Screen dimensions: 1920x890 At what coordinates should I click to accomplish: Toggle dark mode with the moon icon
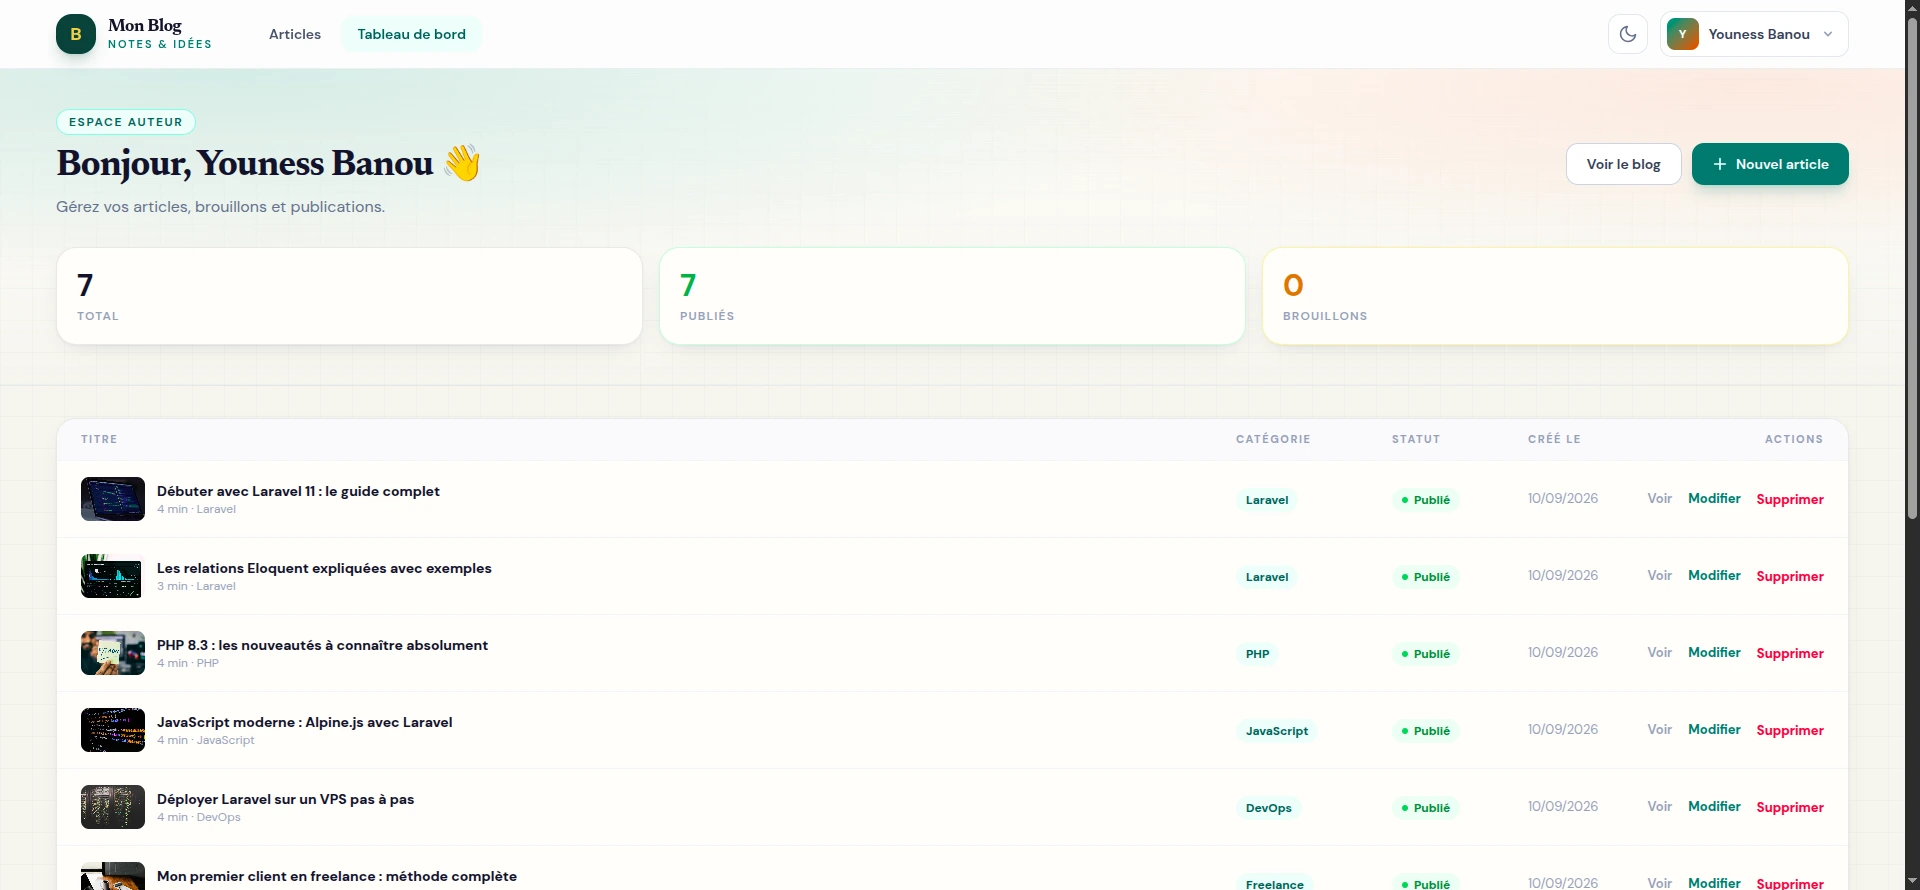[x=1628, y=34]
